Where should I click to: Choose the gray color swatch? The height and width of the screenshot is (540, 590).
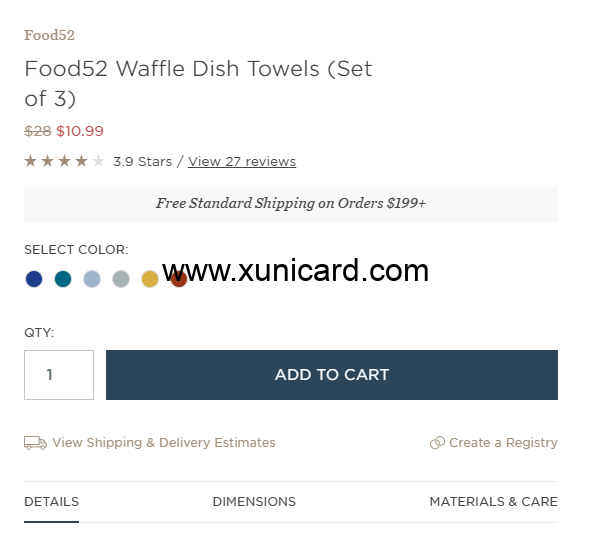(x=121, y=279)
